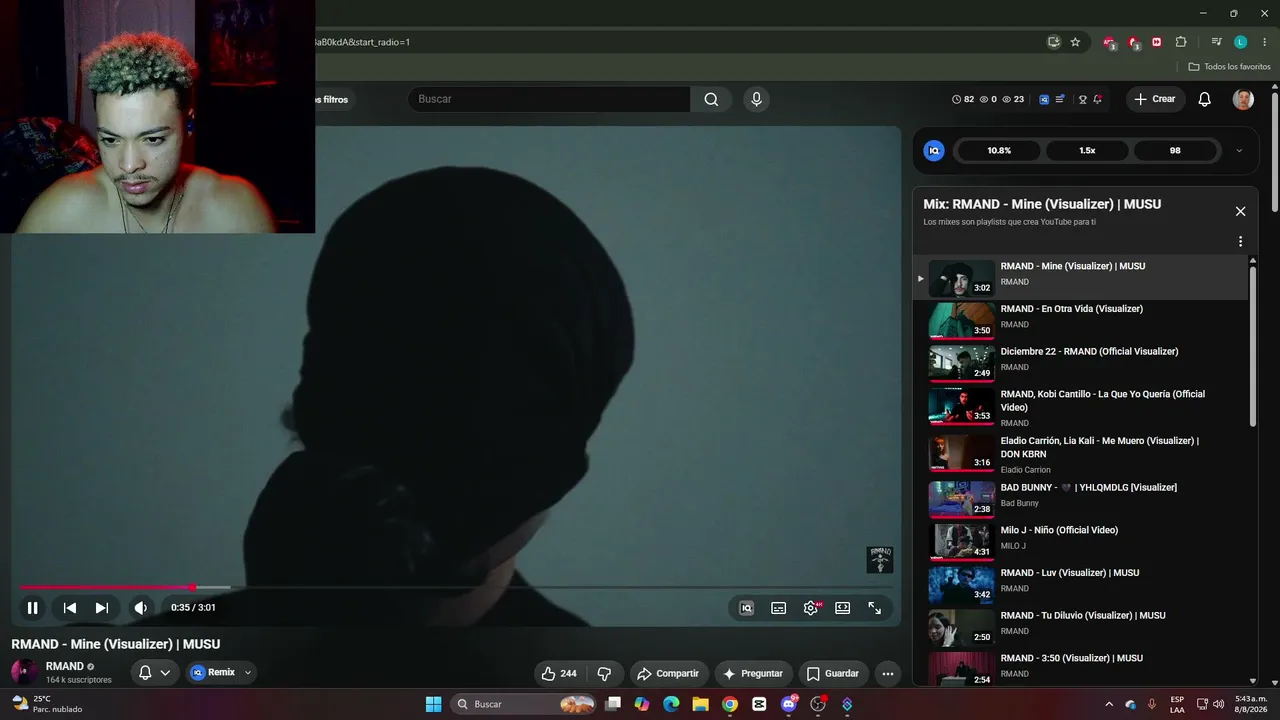
Task: Open Chrome extensions puzzle icon
Action: coord(1181,42)
